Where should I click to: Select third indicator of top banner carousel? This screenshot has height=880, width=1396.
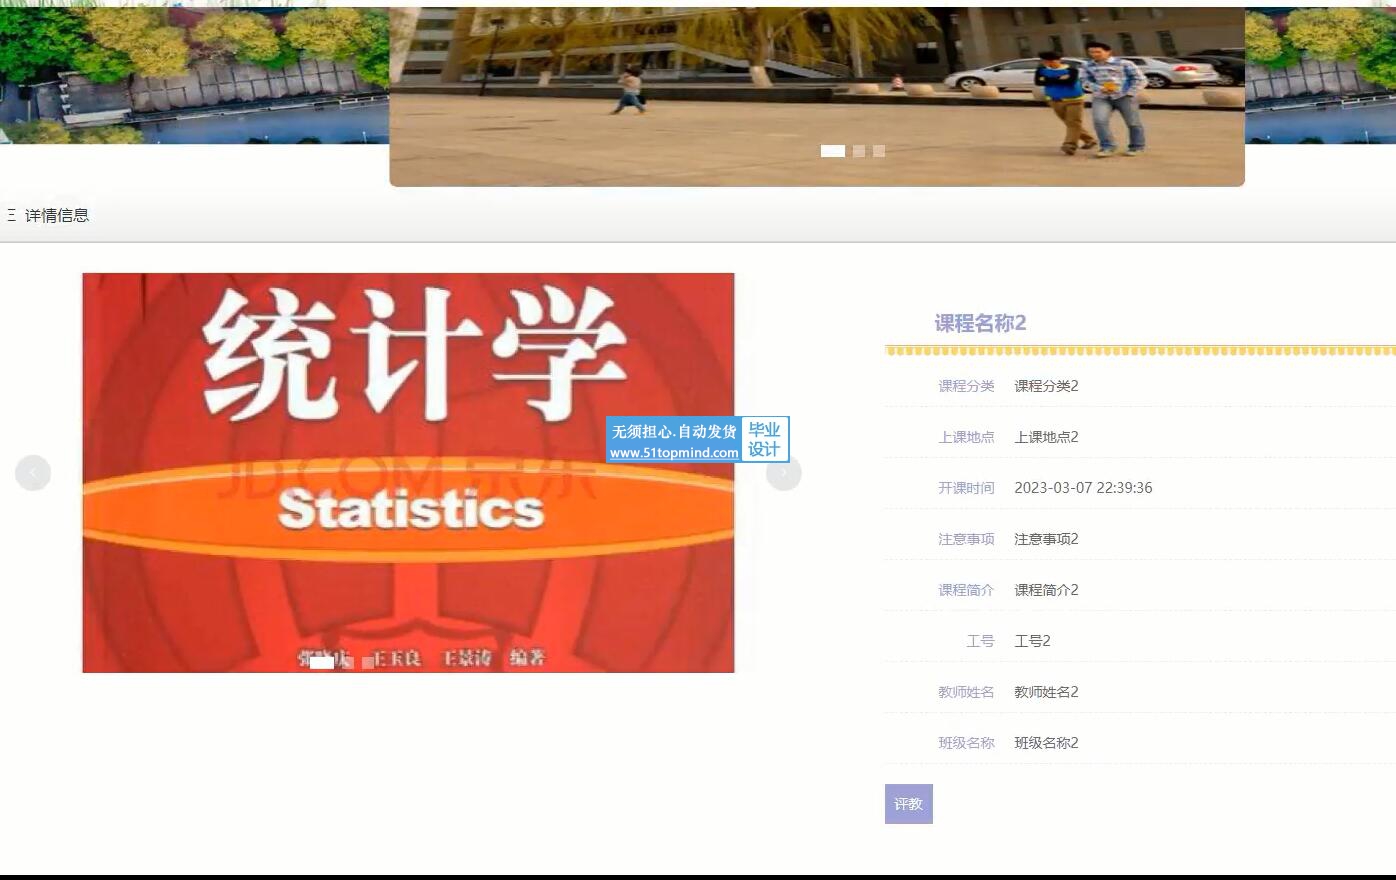tap(879, 151)
